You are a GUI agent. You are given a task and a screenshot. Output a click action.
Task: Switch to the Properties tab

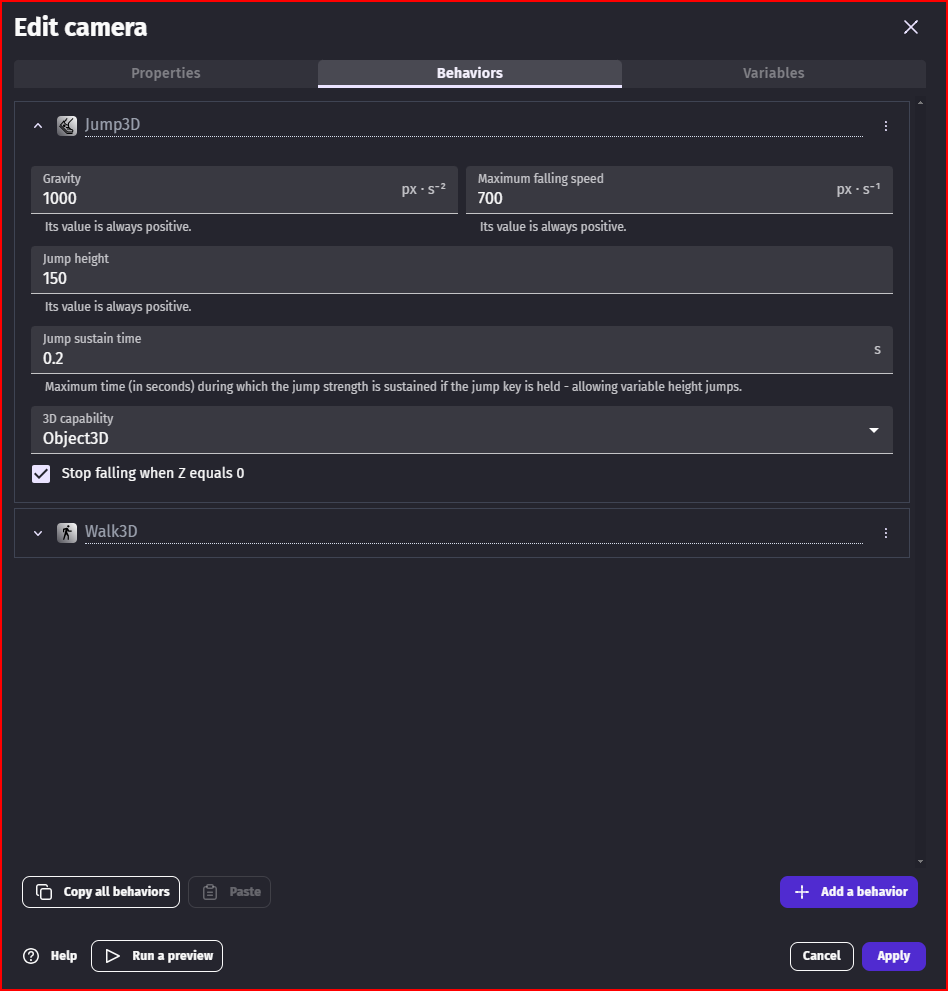click(166, 73)
